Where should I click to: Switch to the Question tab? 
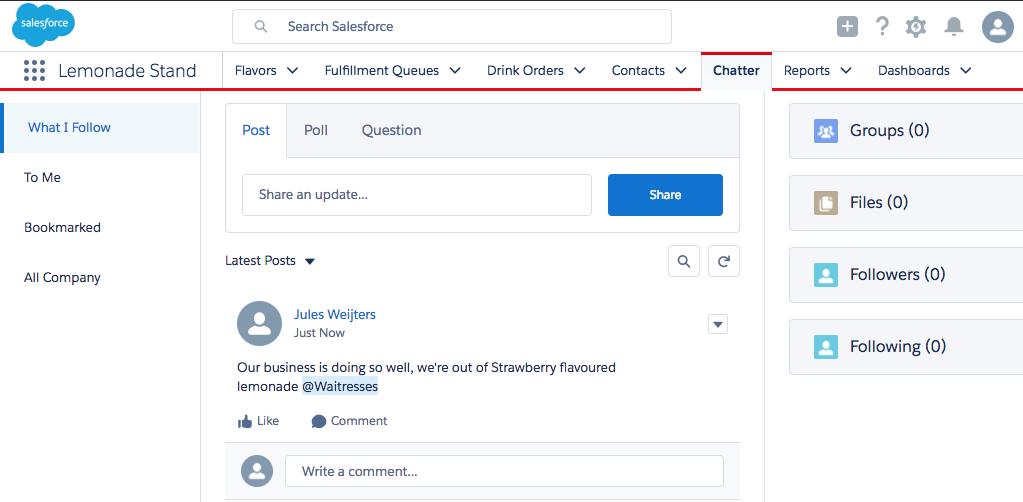391,130
